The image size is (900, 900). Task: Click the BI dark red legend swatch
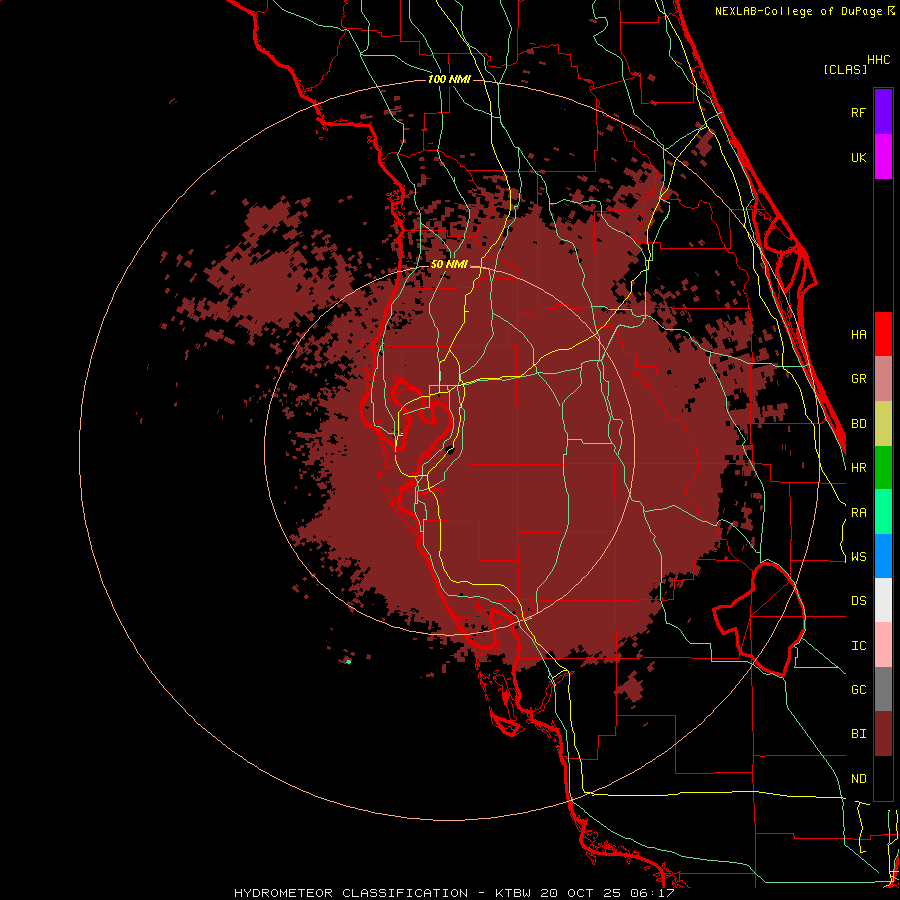pos(883,734)
